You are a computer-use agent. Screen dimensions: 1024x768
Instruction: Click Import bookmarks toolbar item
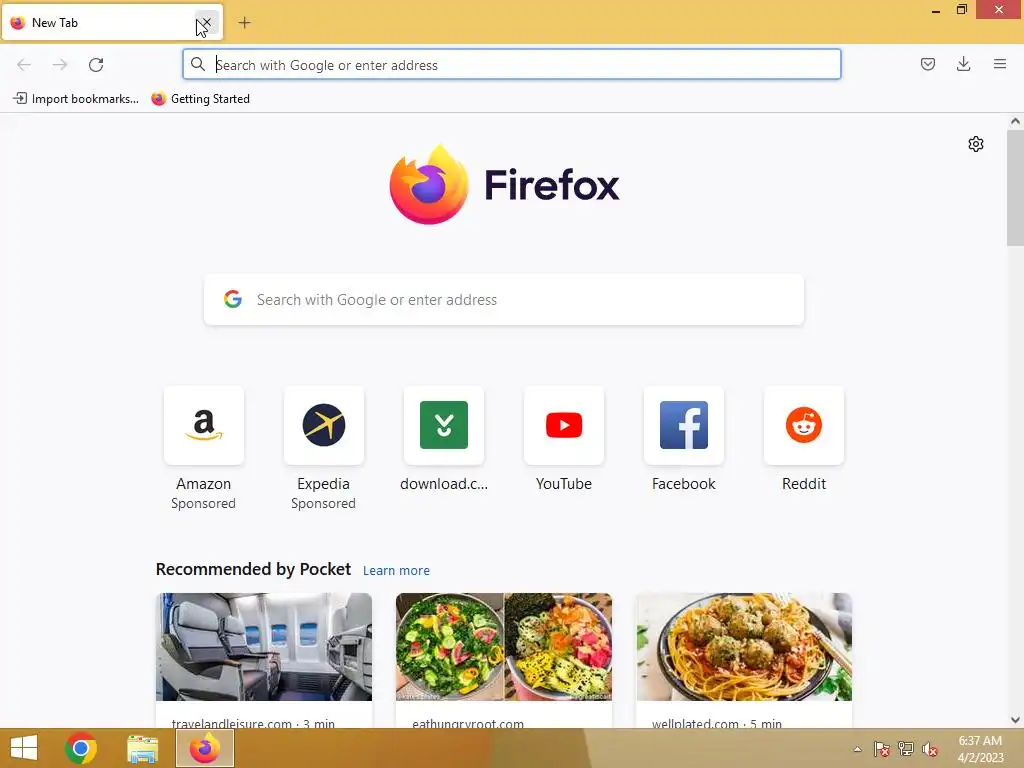(76, 99)
